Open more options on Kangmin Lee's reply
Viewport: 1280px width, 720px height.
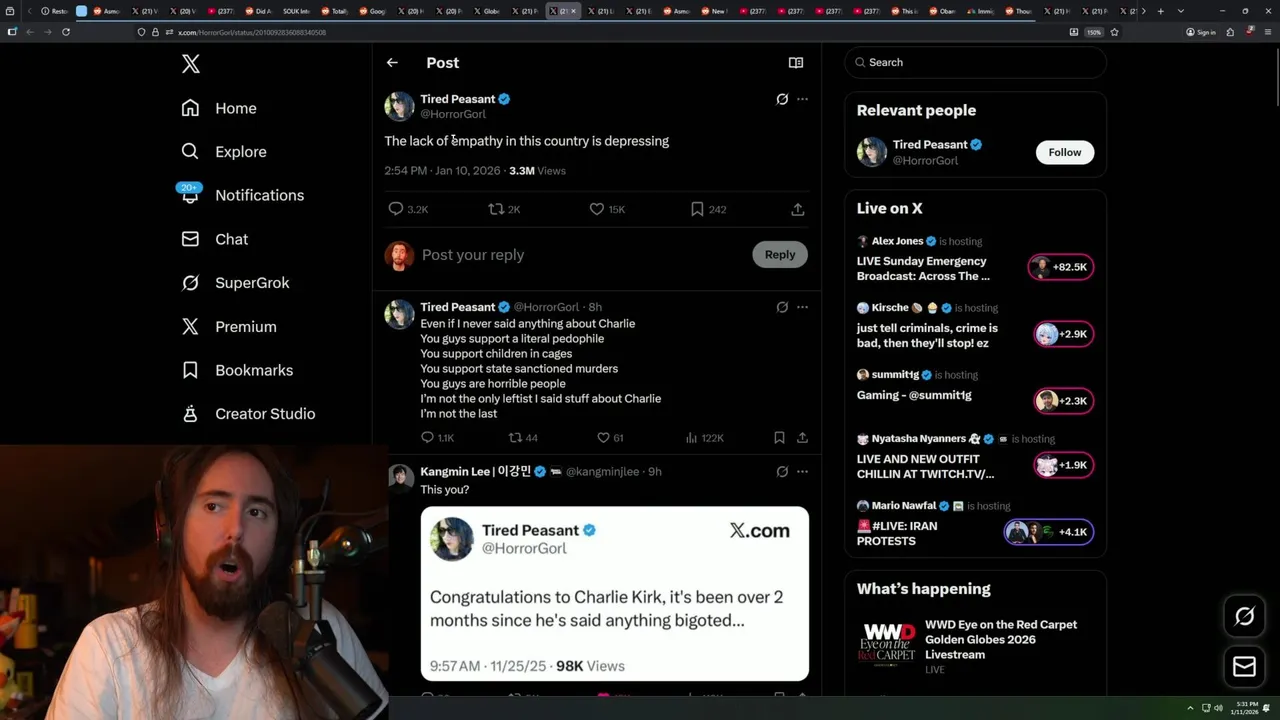click(802, 471)
